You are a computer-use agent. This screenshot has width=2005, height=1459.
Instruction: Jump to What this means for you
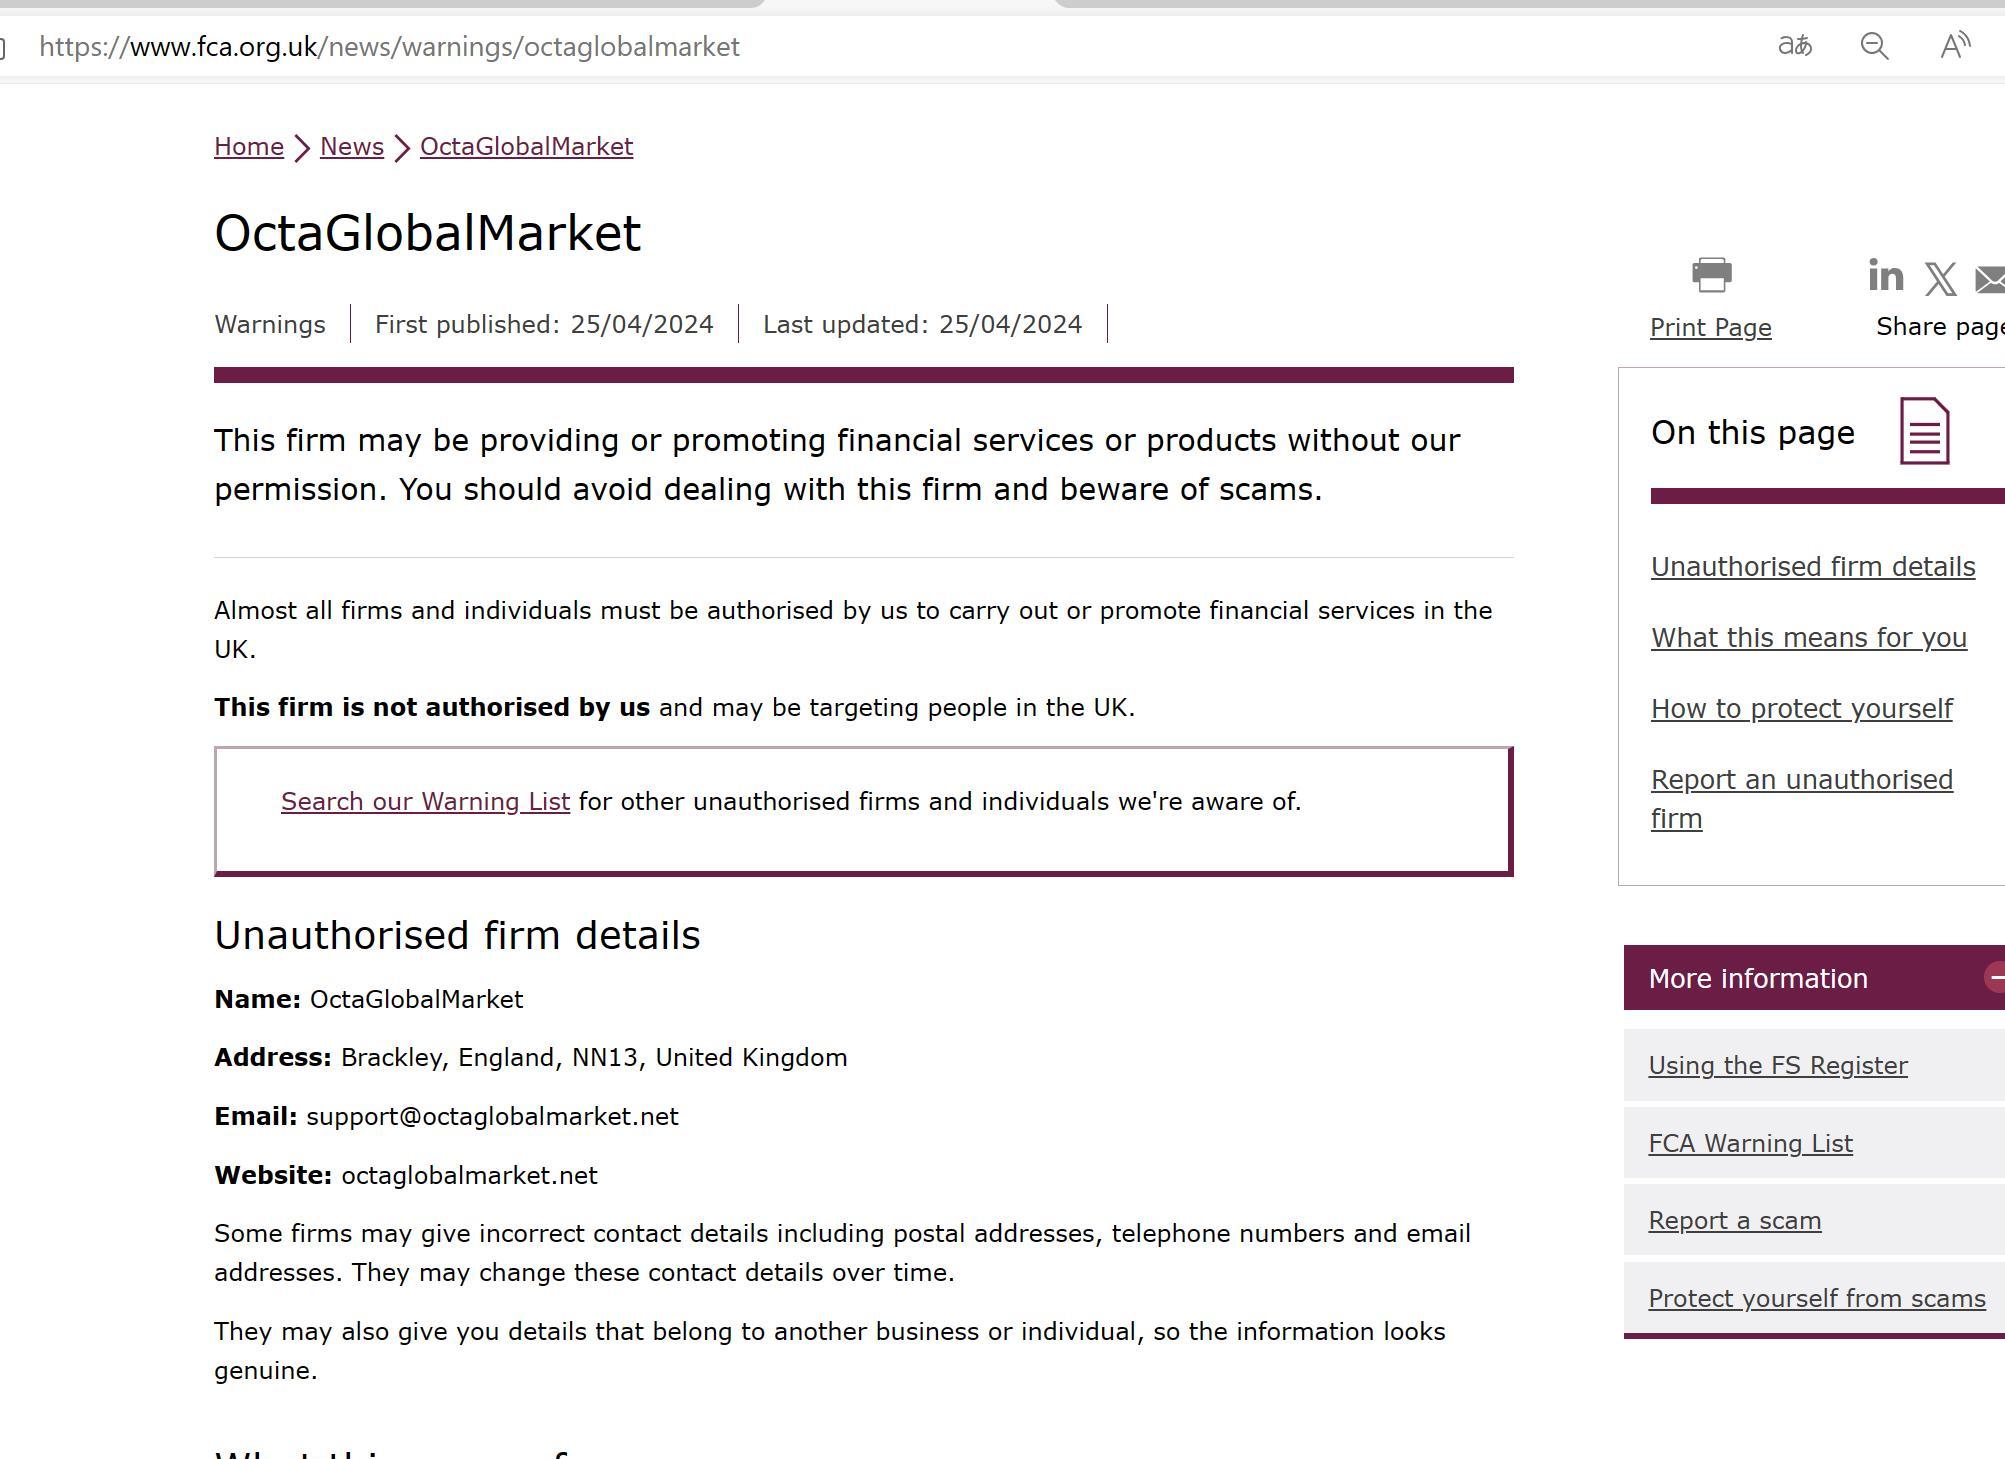point(1808,638)
